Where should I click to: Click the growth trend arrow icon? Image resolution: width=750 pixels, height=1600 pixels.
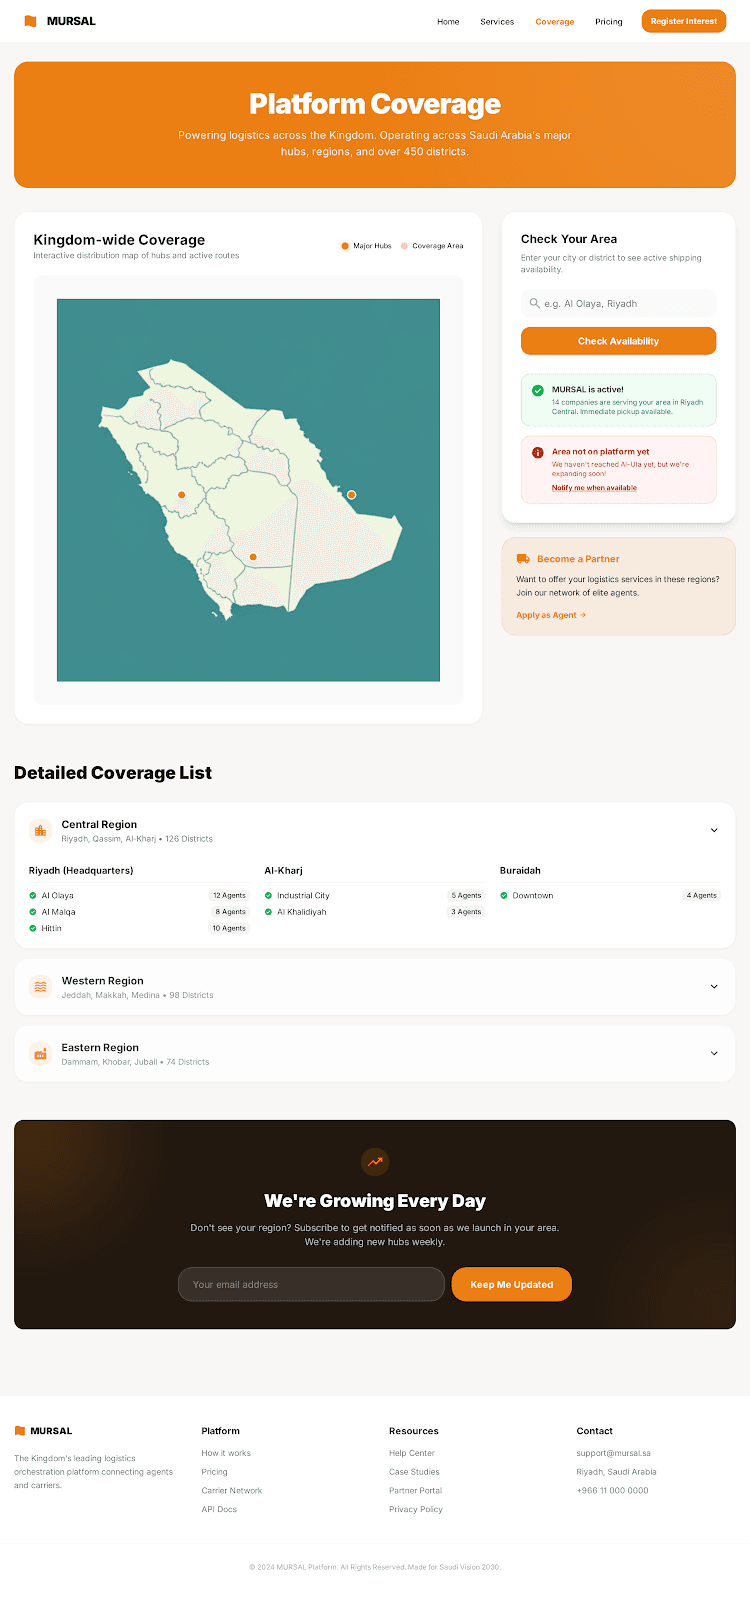pos(375,1162)
